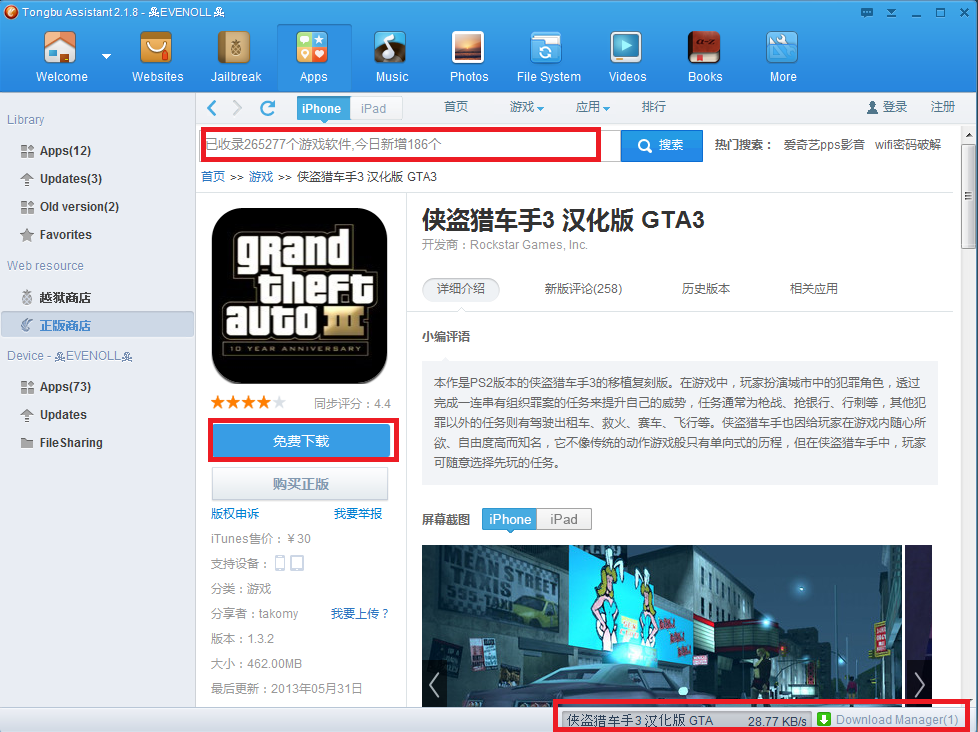Click the 注册 register link
Image resolution: width=978 pixels, height=732 pixels.
click(942, 107)
